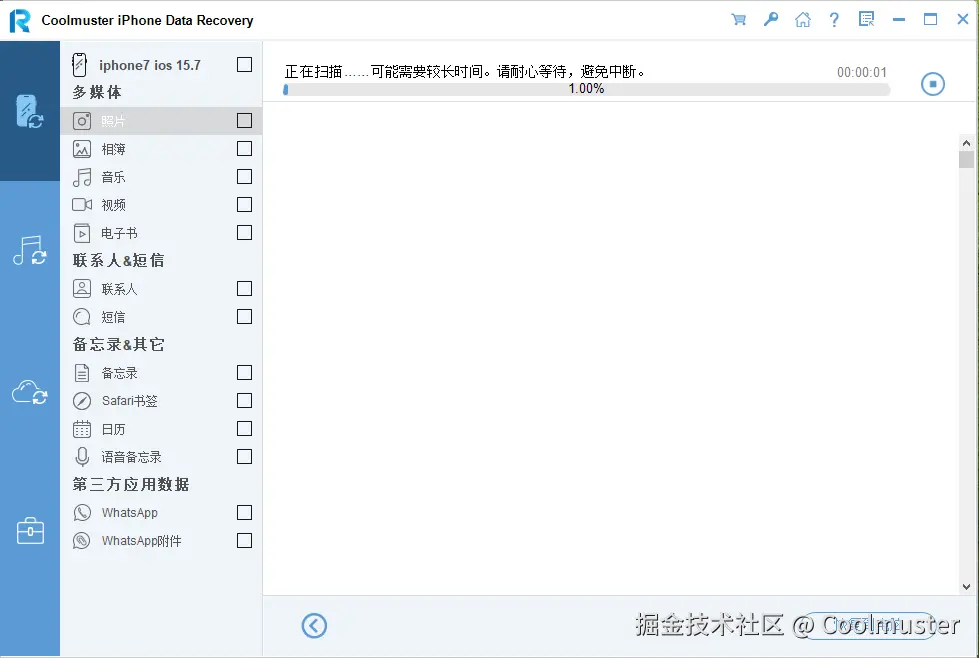
Task: Check the WhatsApp checkbox
Action: (244, 512)
